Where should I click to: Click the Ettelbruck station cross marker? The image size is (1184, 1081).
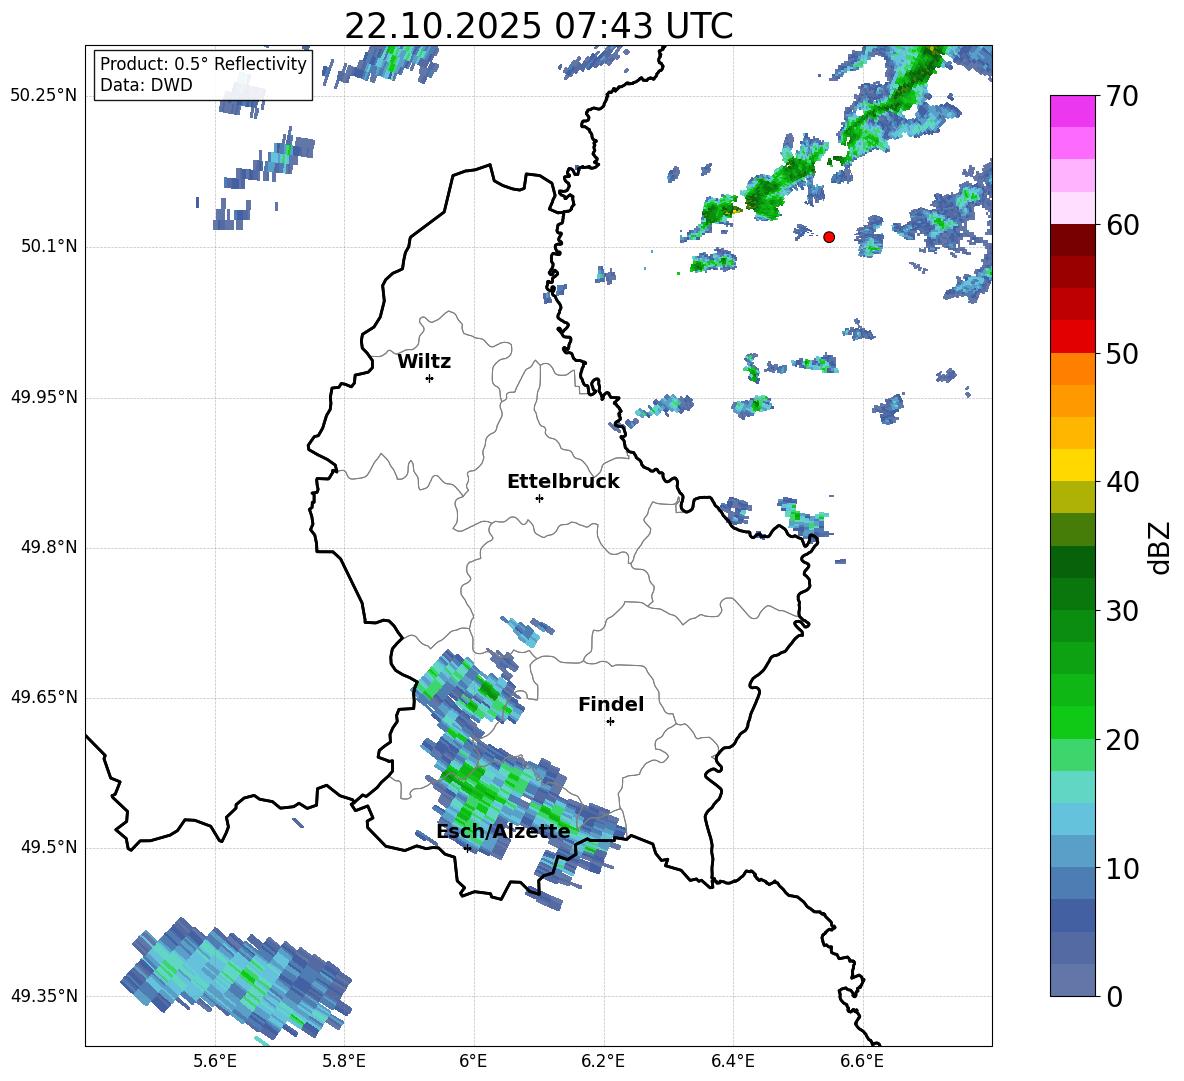pyautogui.click(x=539, y=498)
